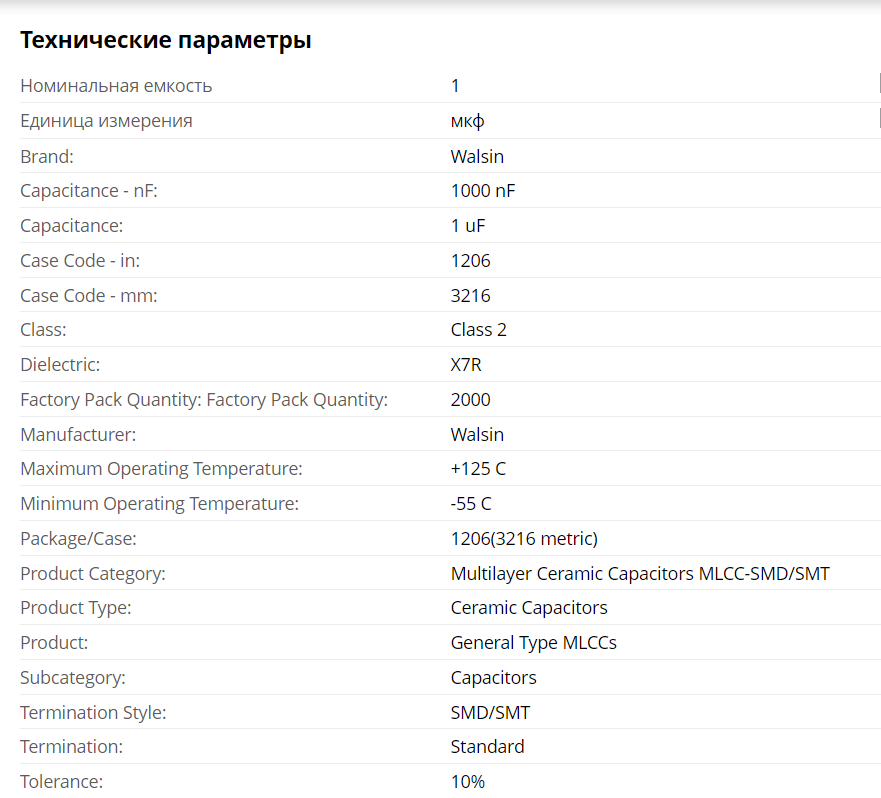Select the 'General Type MLCCs' value
The width and height of the screenshot is (881, 798).
click(x=534, y=643)
